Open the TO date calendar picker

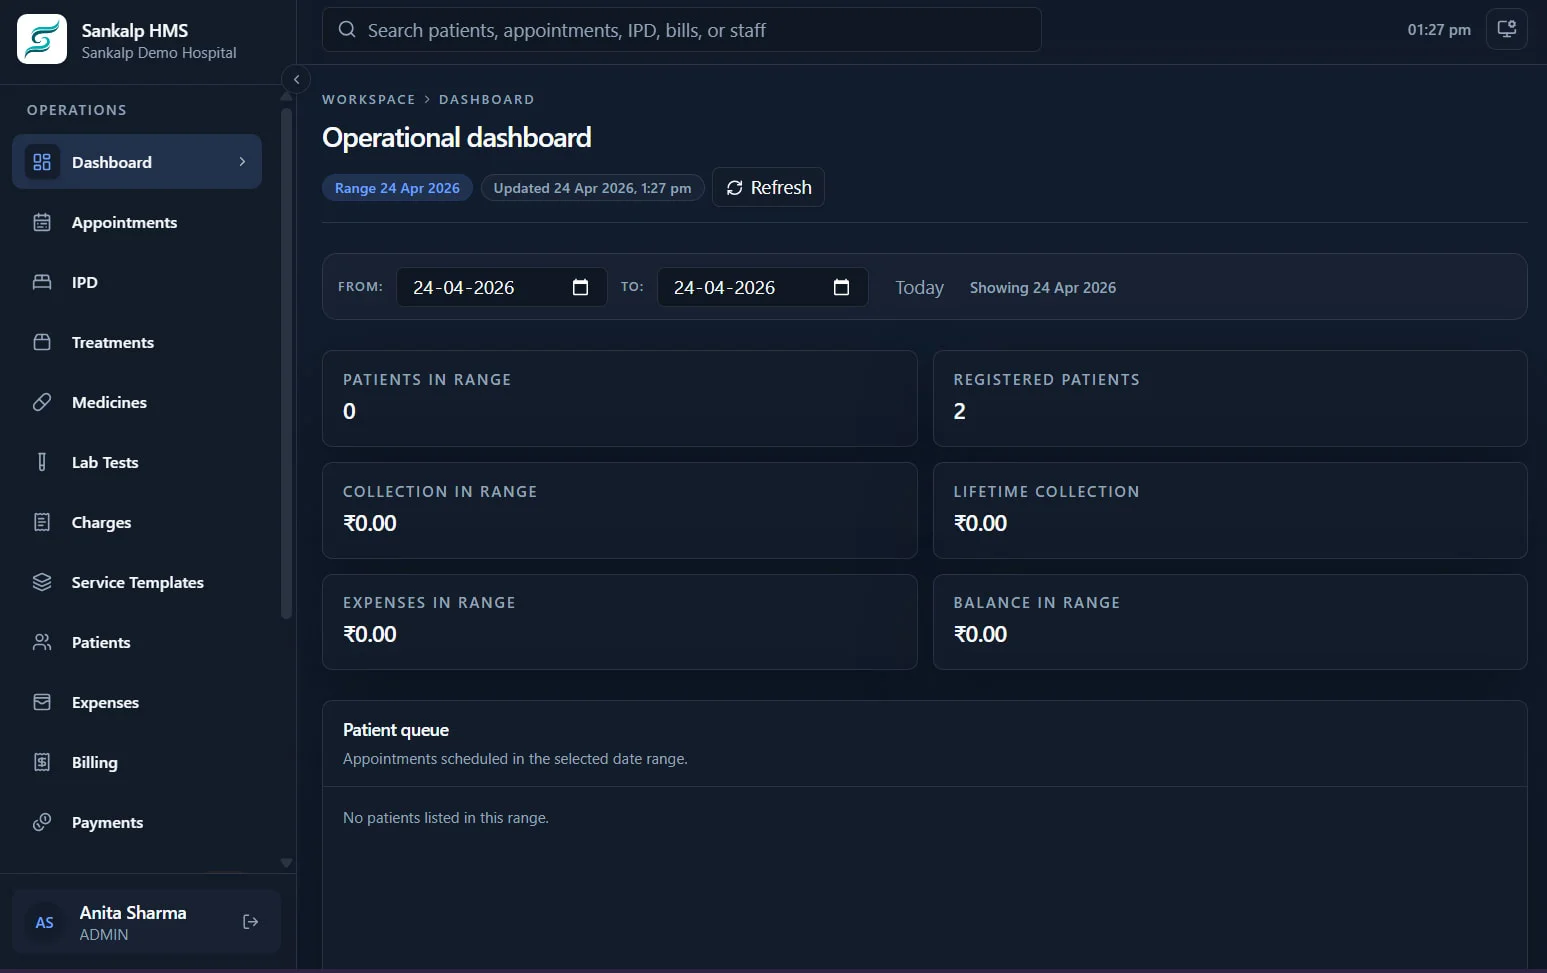(841, 287)
